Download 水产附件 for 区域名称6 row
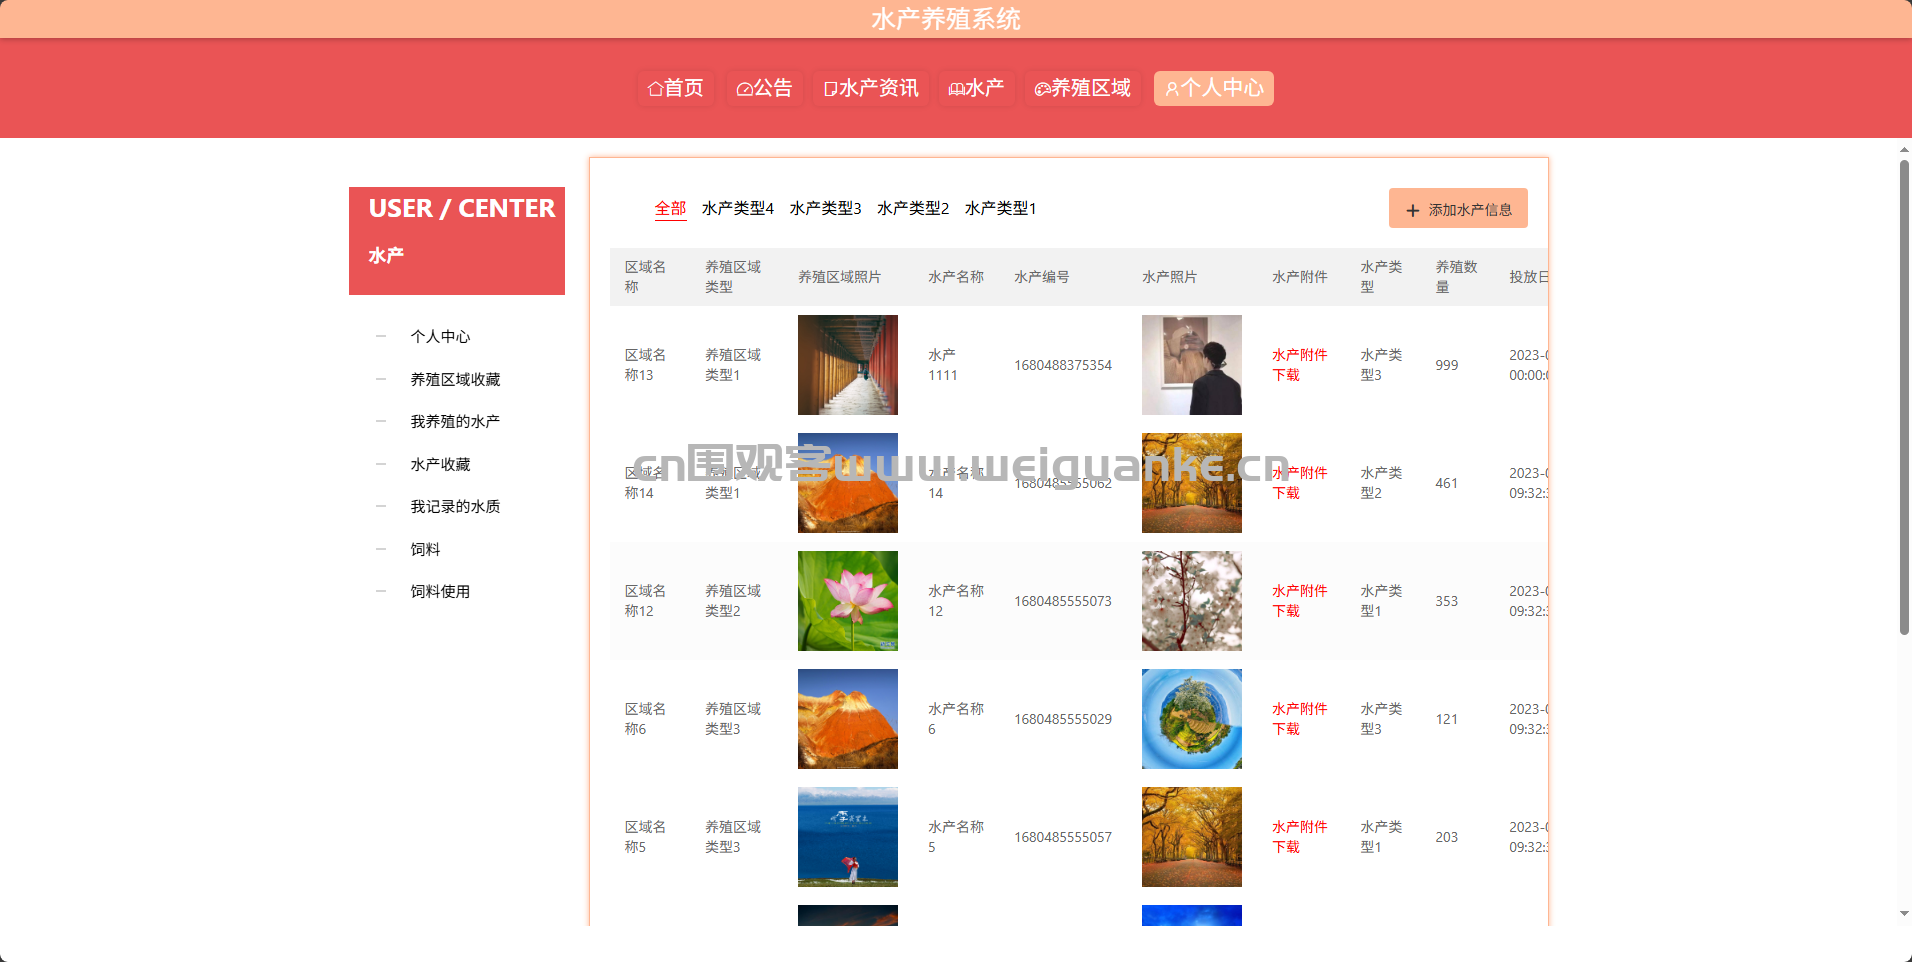Screen dimensions: 1912x962 click(1299, 719)
